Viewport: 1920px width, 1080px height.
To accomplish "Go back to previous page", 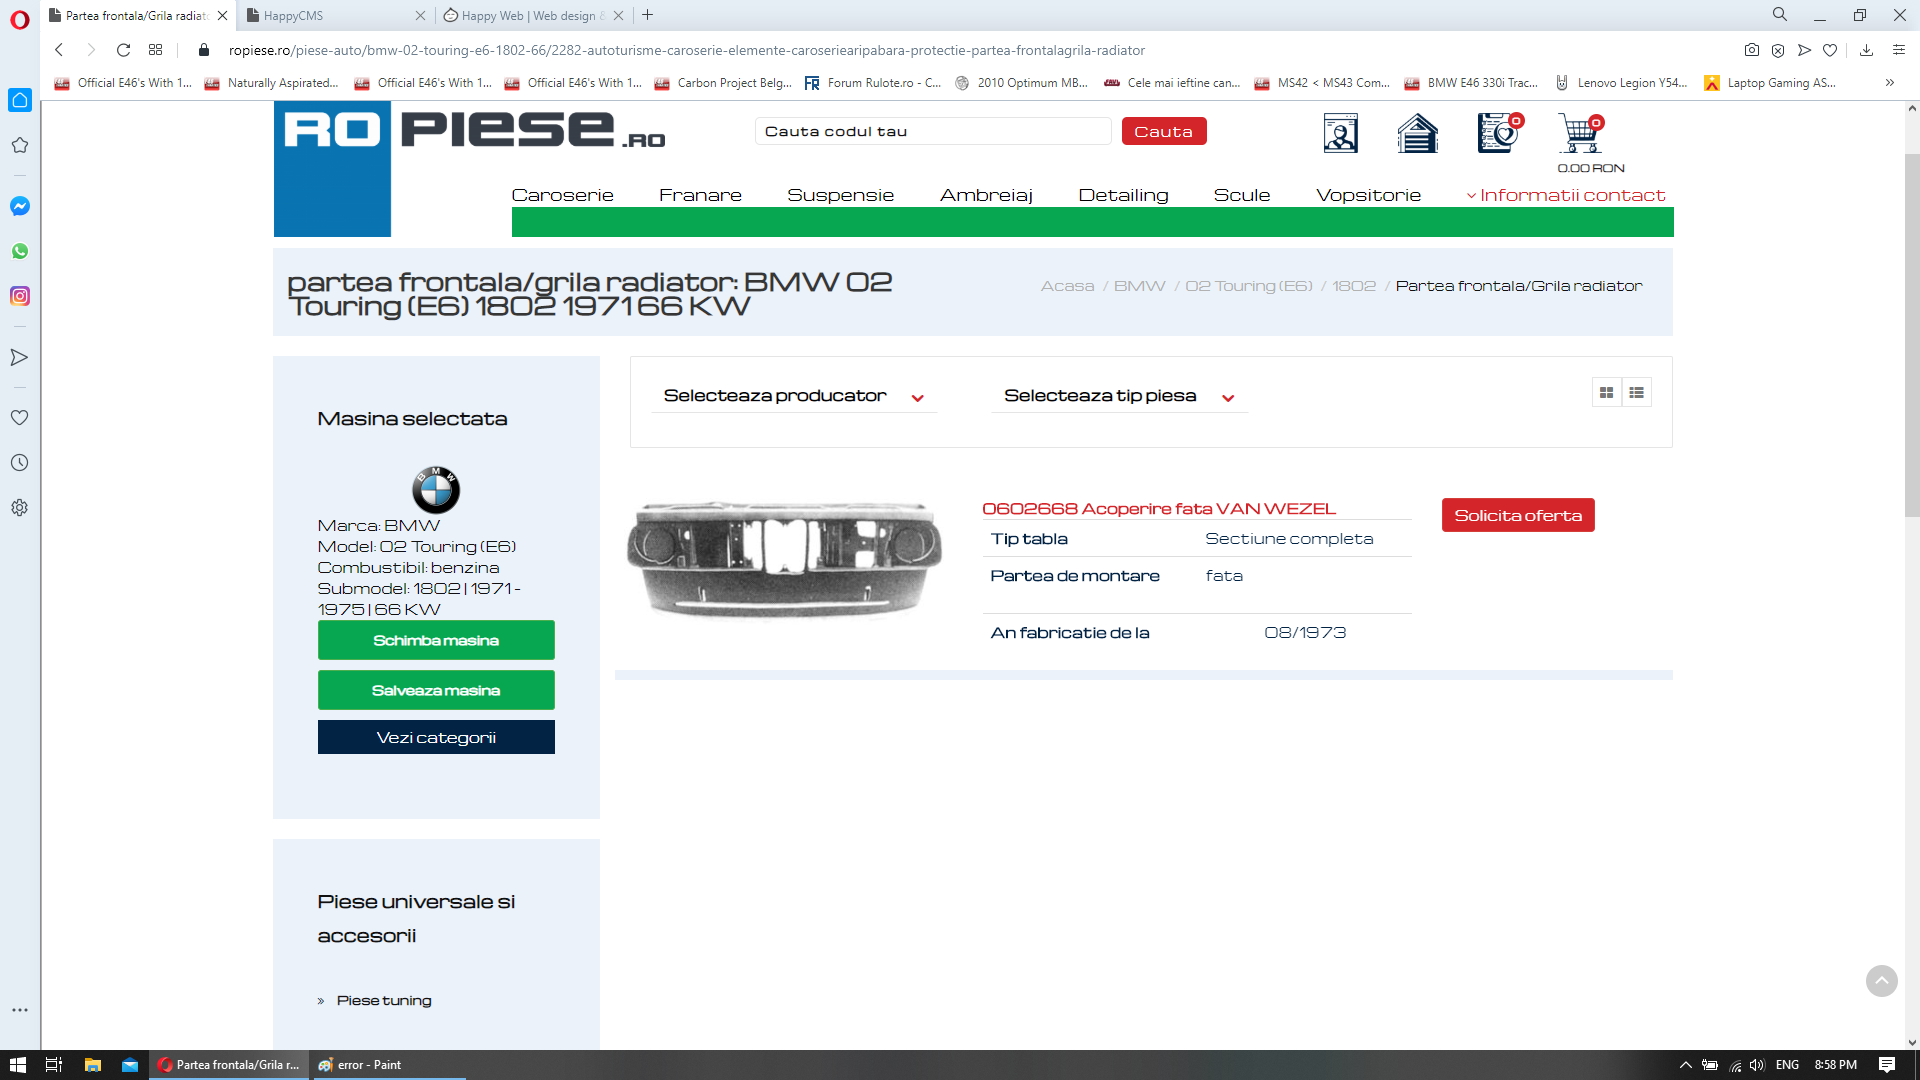I will (x=59, y=50).
